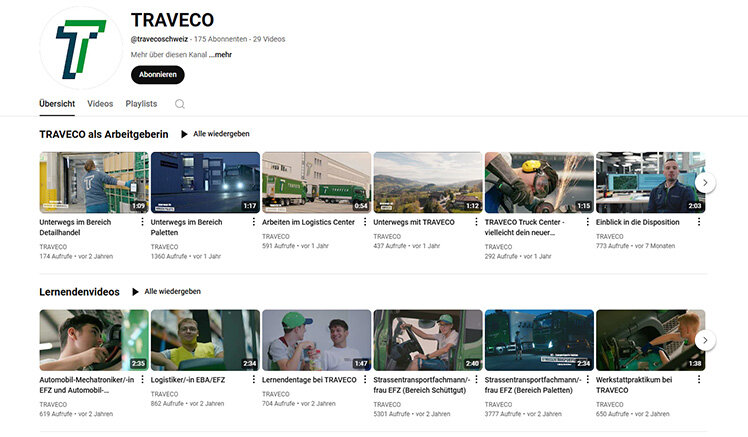Open options menu for Unterwegs mit TRAVECO

pyautogui.click(x=476, y=222)
